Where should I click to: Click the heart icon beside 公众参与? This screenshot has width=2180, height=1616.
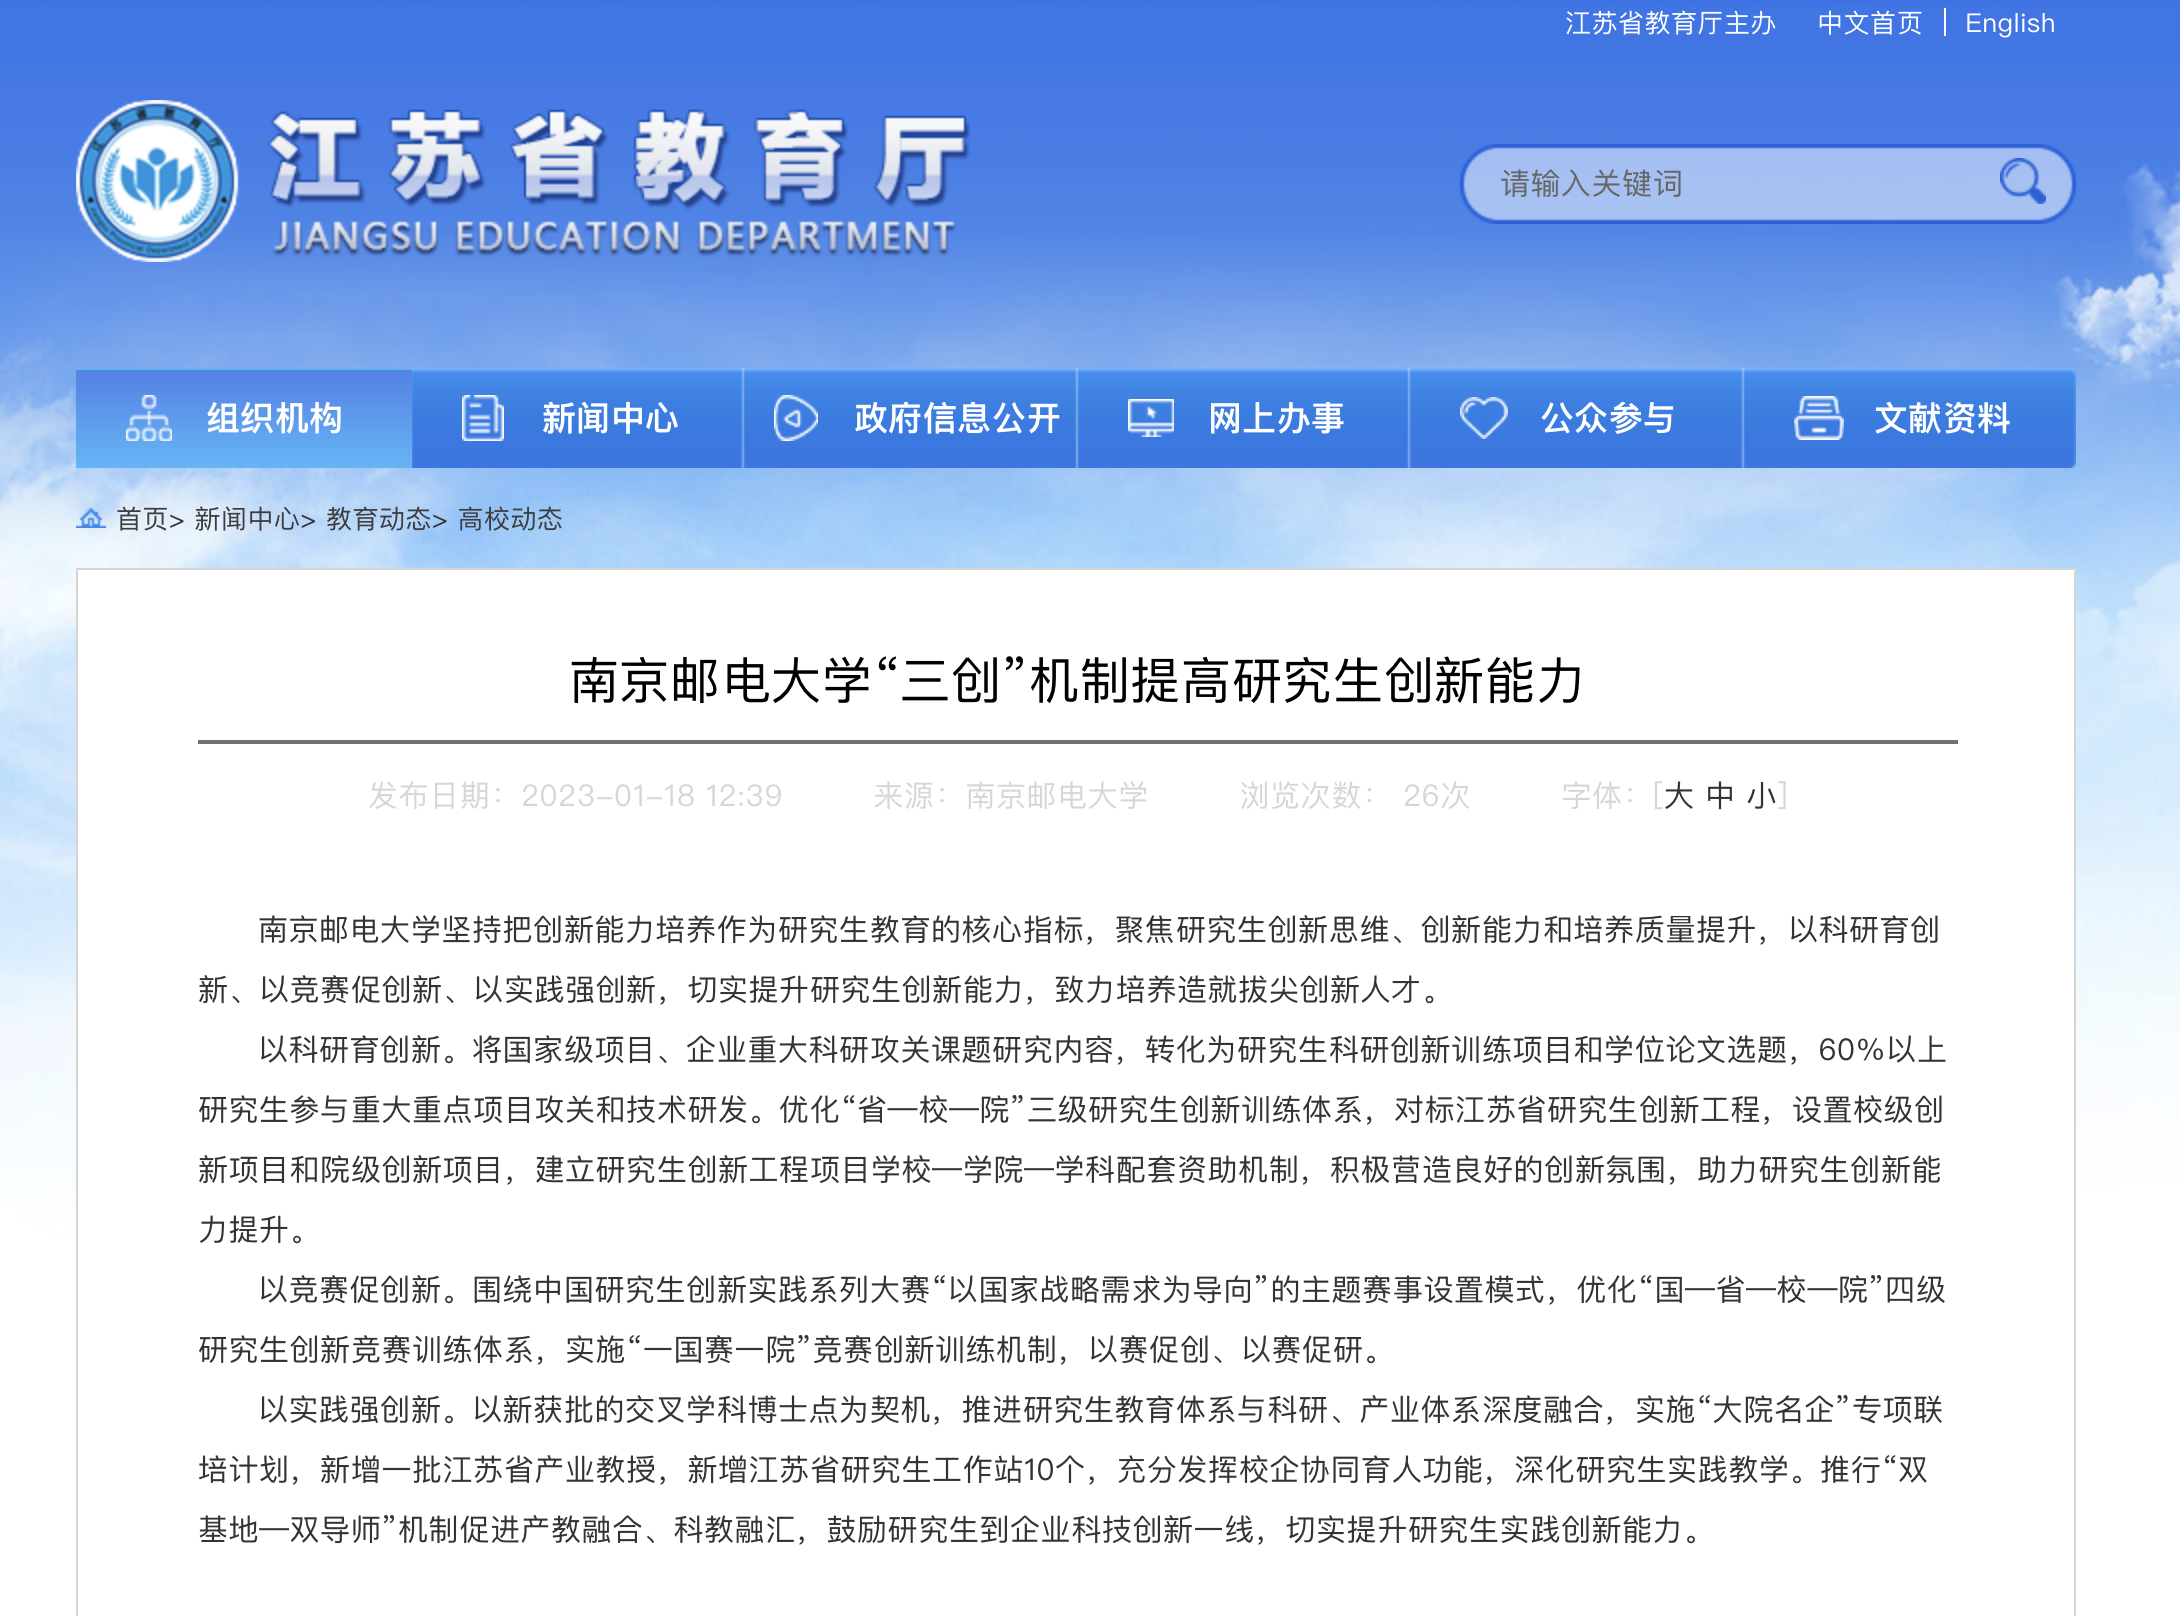pyautogui.click(x=1483, y=418)
